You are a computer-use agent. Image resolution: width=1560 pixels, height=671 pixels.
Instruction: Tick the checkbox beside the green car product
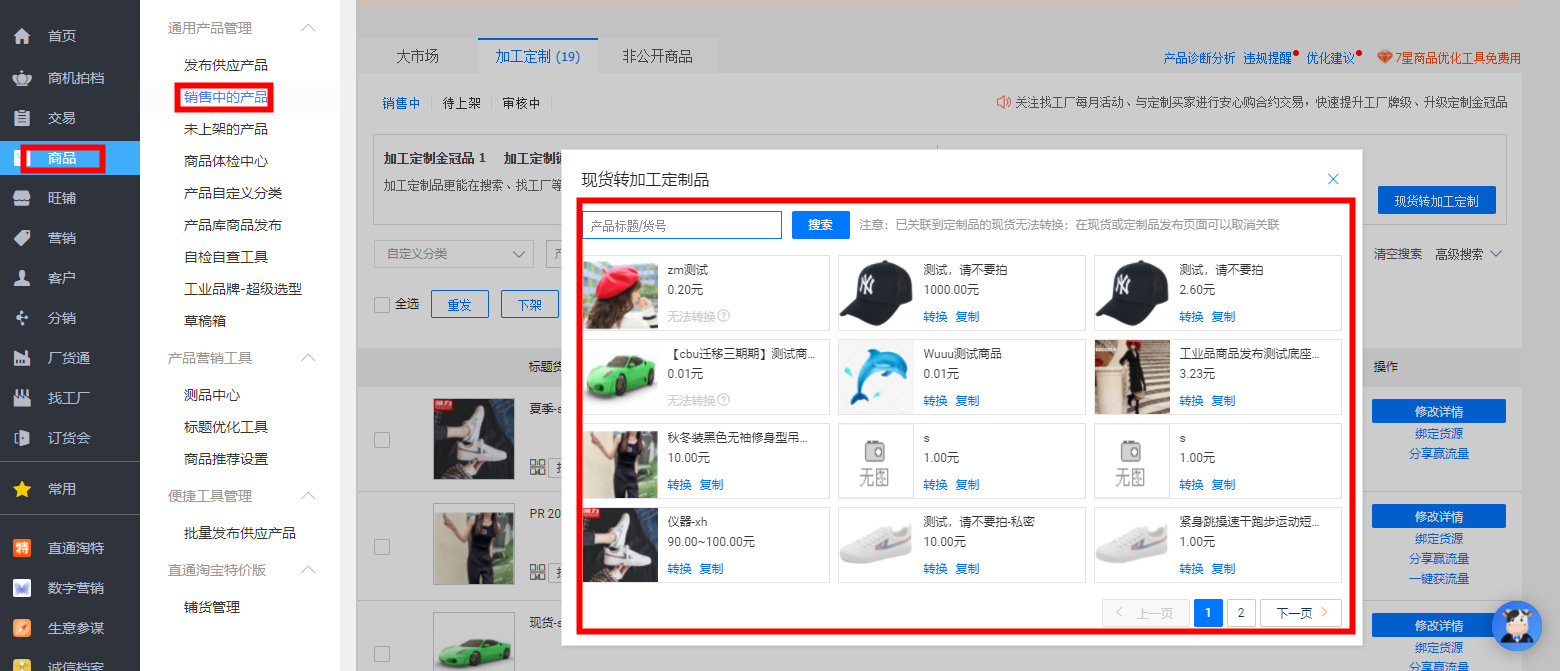pyautogui.click(x=382, y=652)
